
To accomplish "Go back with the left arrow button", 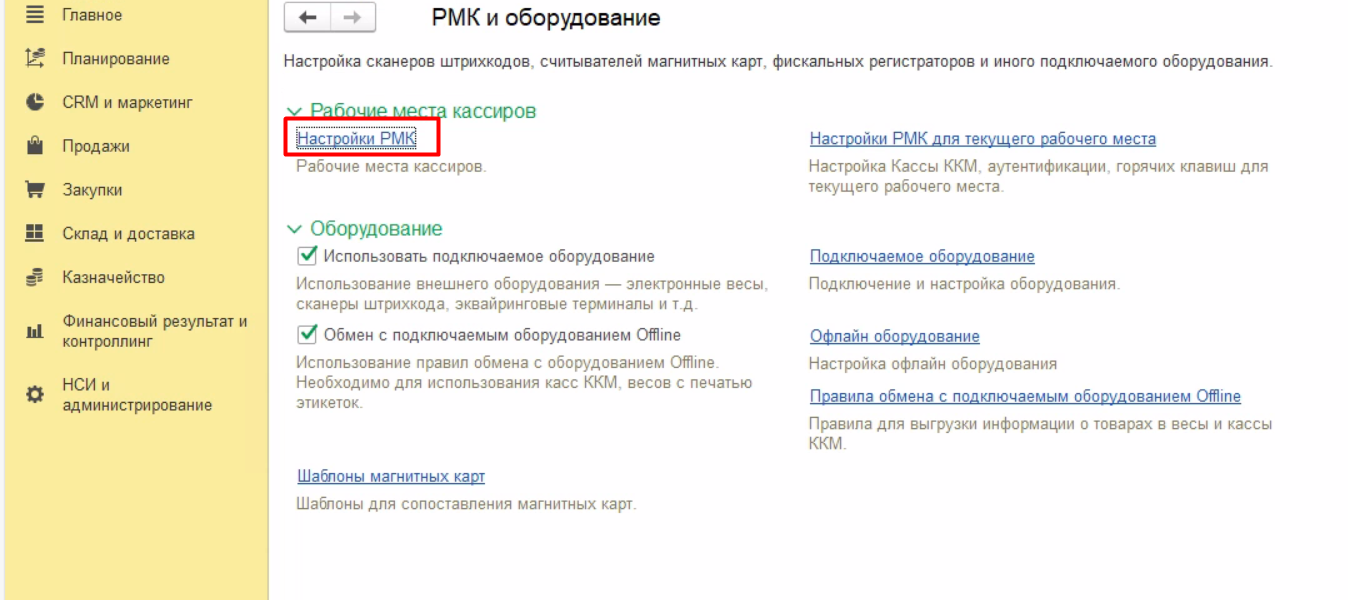I will point(308,18).
